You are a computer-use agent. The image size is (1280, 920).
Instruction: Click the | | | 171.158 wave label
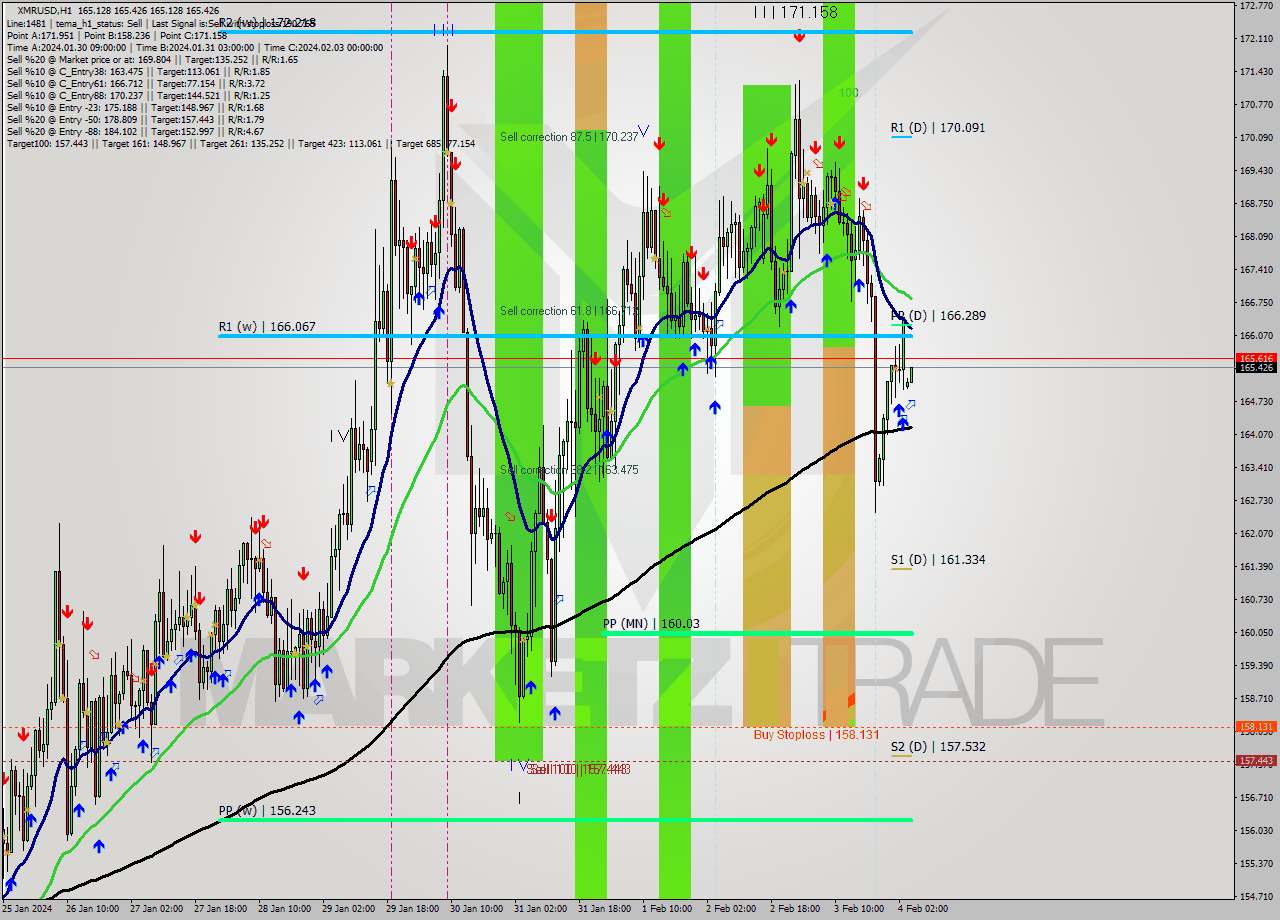coord(796,13)
